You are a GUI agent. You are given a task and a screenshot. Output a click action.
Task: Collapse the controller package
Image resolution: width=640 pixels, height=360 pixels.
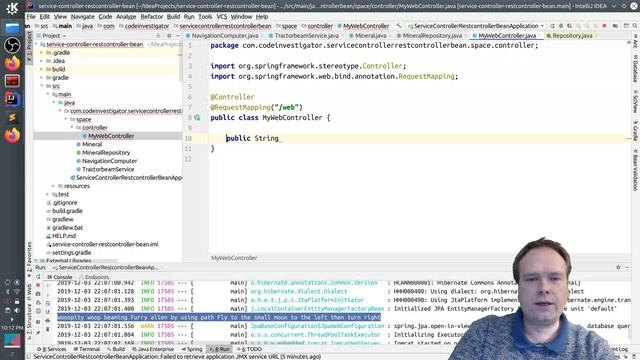[x=72, y=127]
